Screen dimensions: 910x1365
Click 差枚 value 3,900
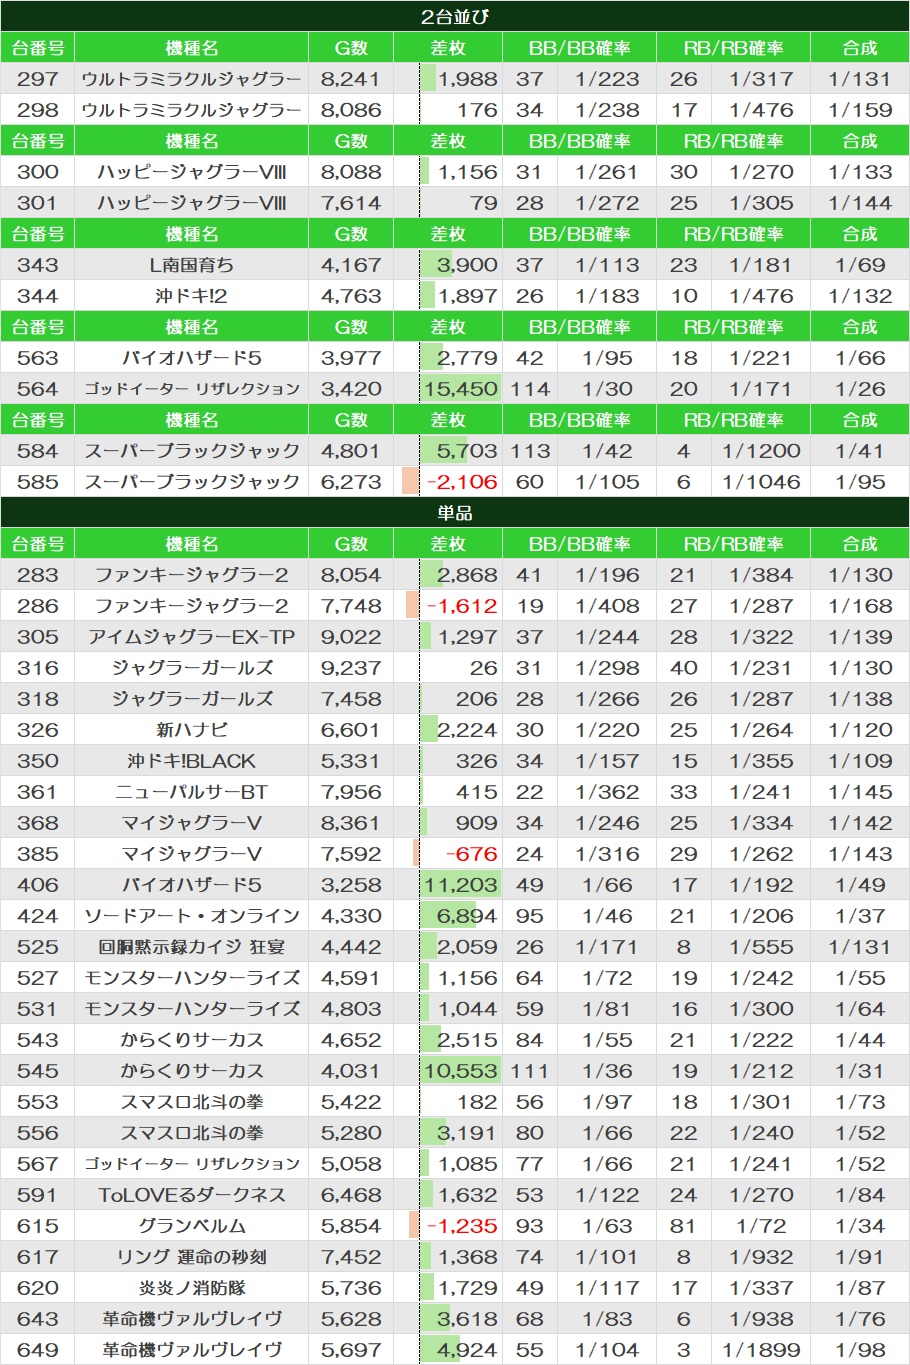pos(467,265)
